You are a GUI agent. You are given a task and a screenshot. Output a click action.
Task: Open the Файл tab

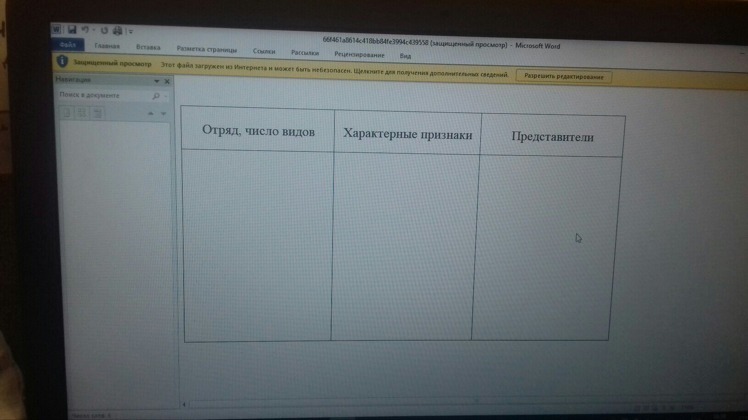coord(68,45)
